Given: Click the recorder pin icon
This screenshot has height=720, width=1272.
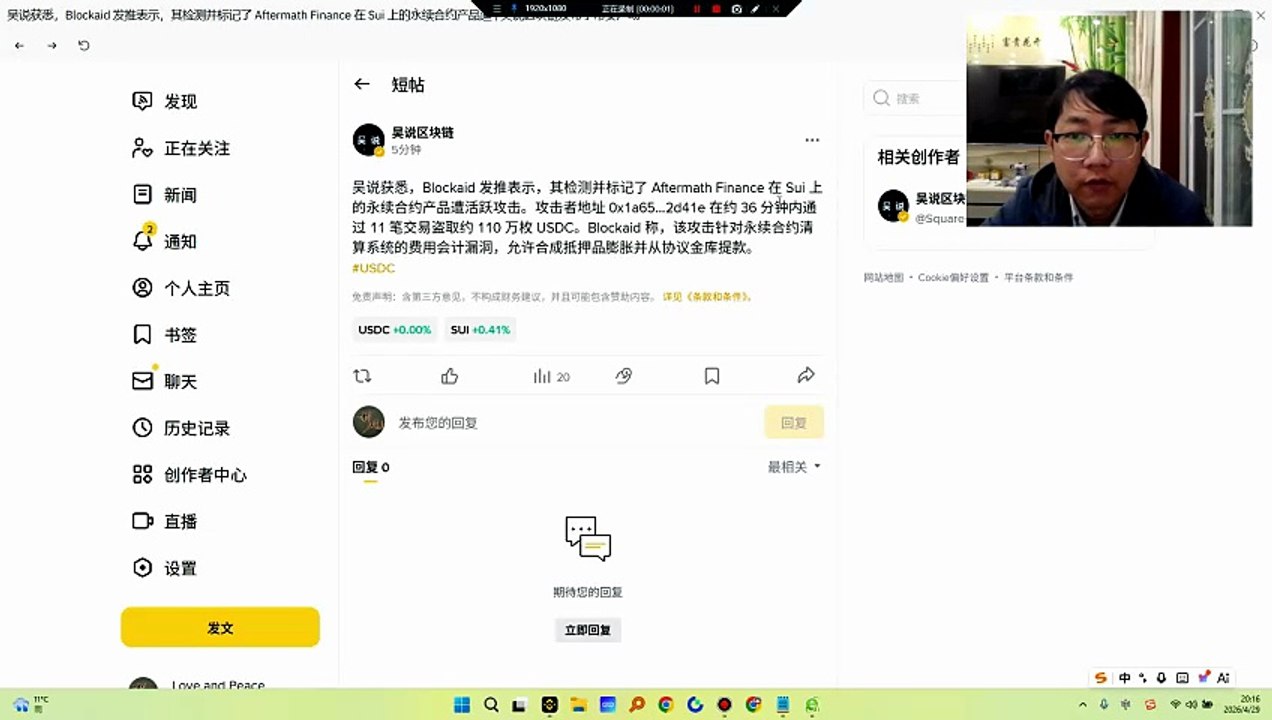Looking at the screenshot, I should (514, 8).
